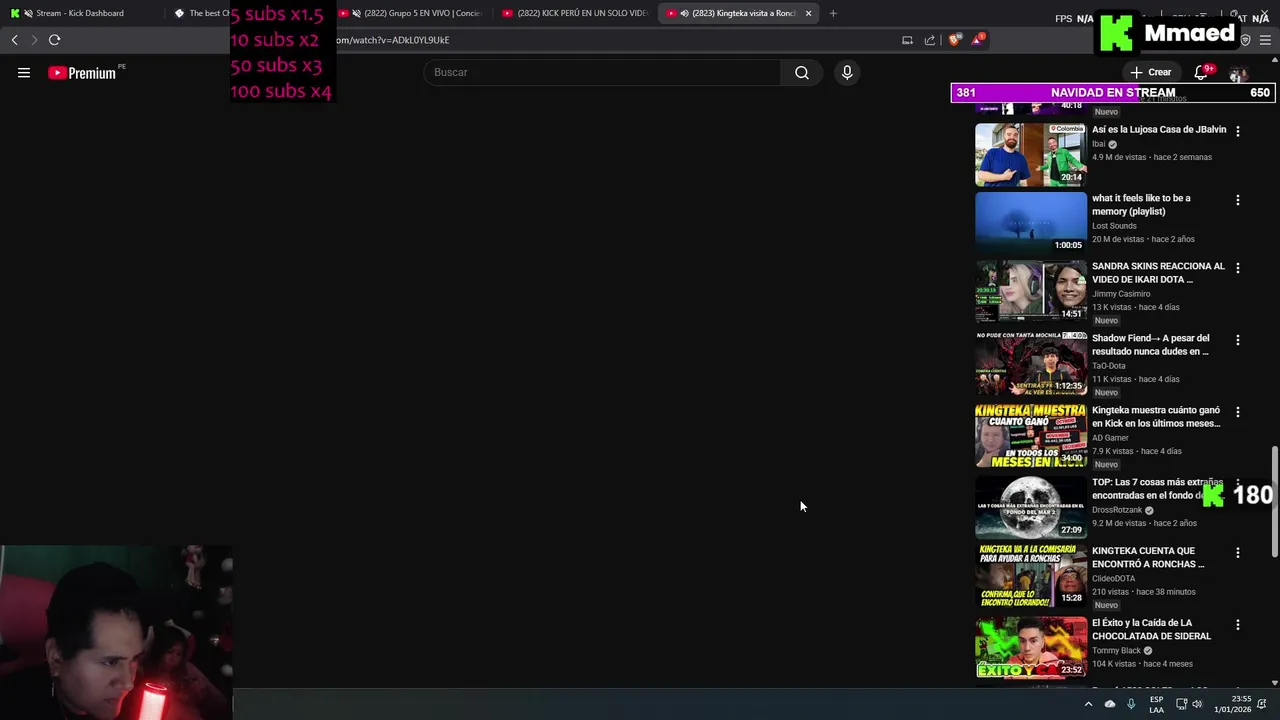1280x720 pixels.
Task: Click the search magnifier button
Action: (x=802, y=72)
